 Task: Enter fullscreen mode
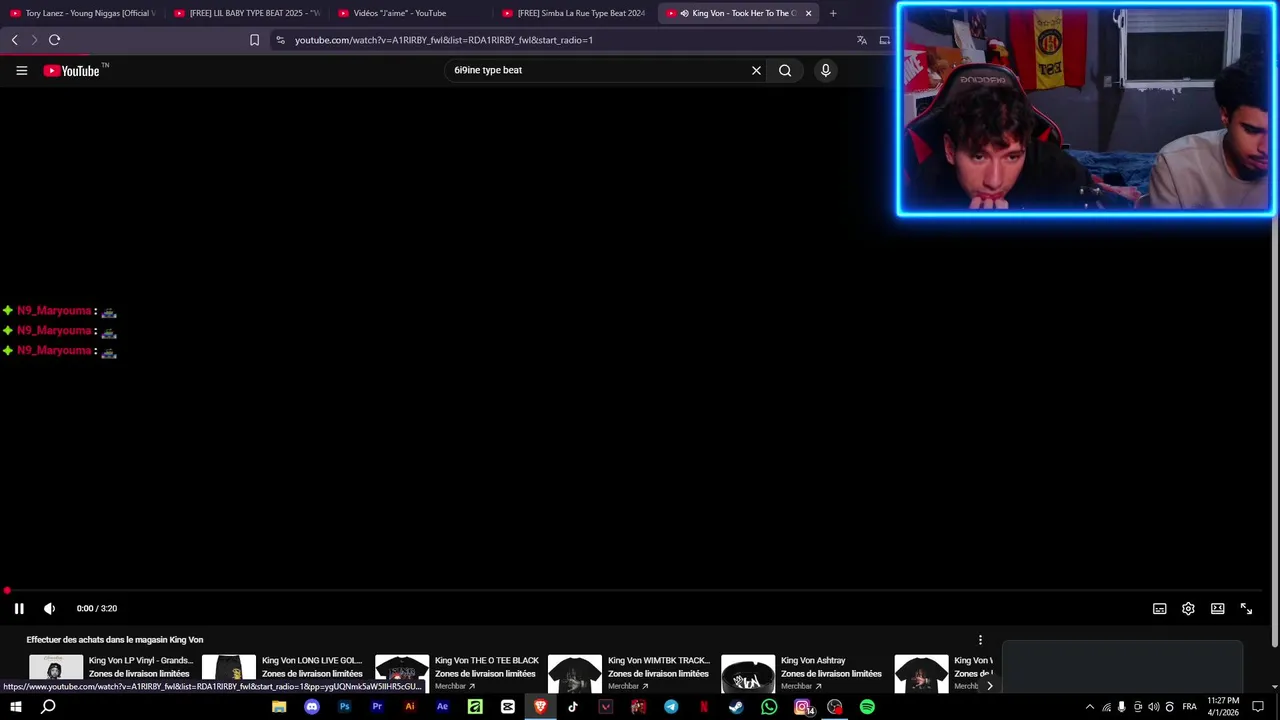pos(1246,608)
